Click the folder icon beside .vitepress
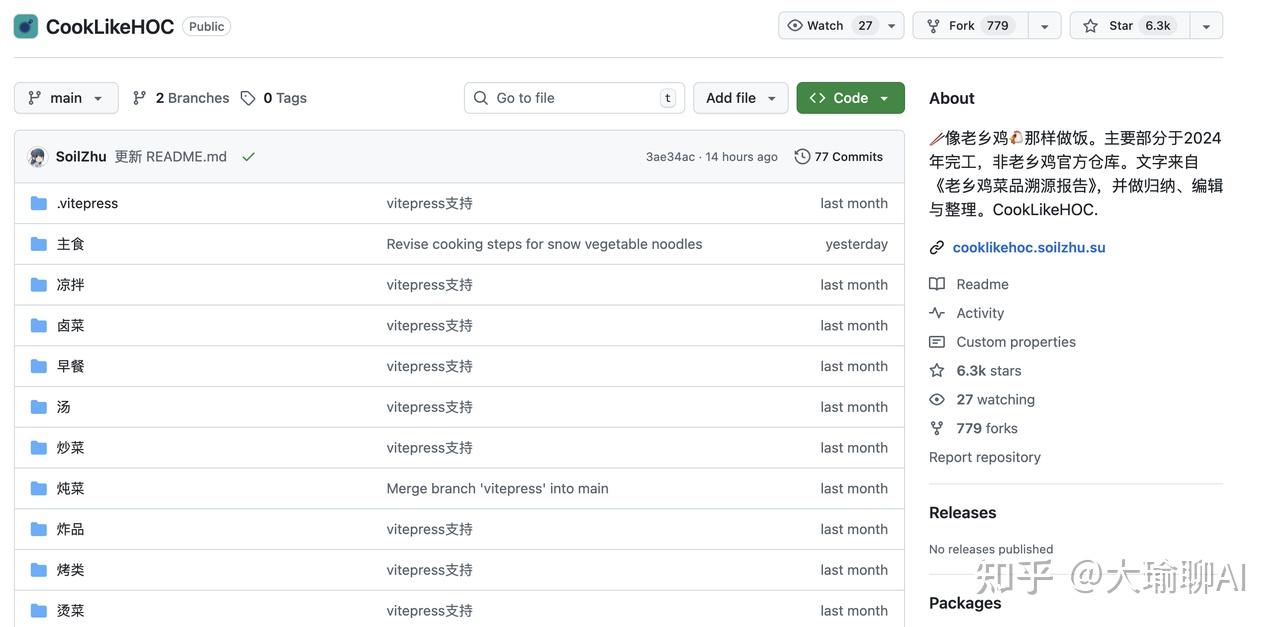This screenshot has width=1280, height=627. tap(39, 203)
